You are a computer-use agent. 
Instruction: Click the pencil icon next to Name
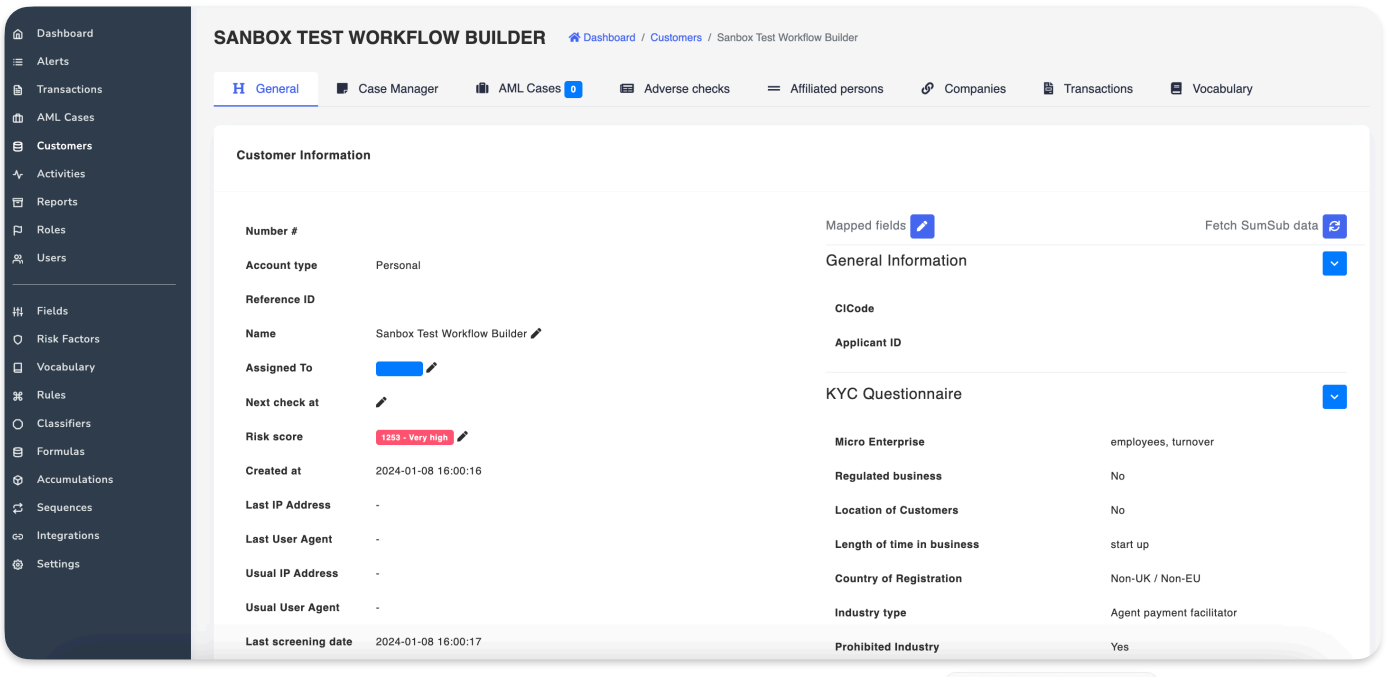coord(536,334)
